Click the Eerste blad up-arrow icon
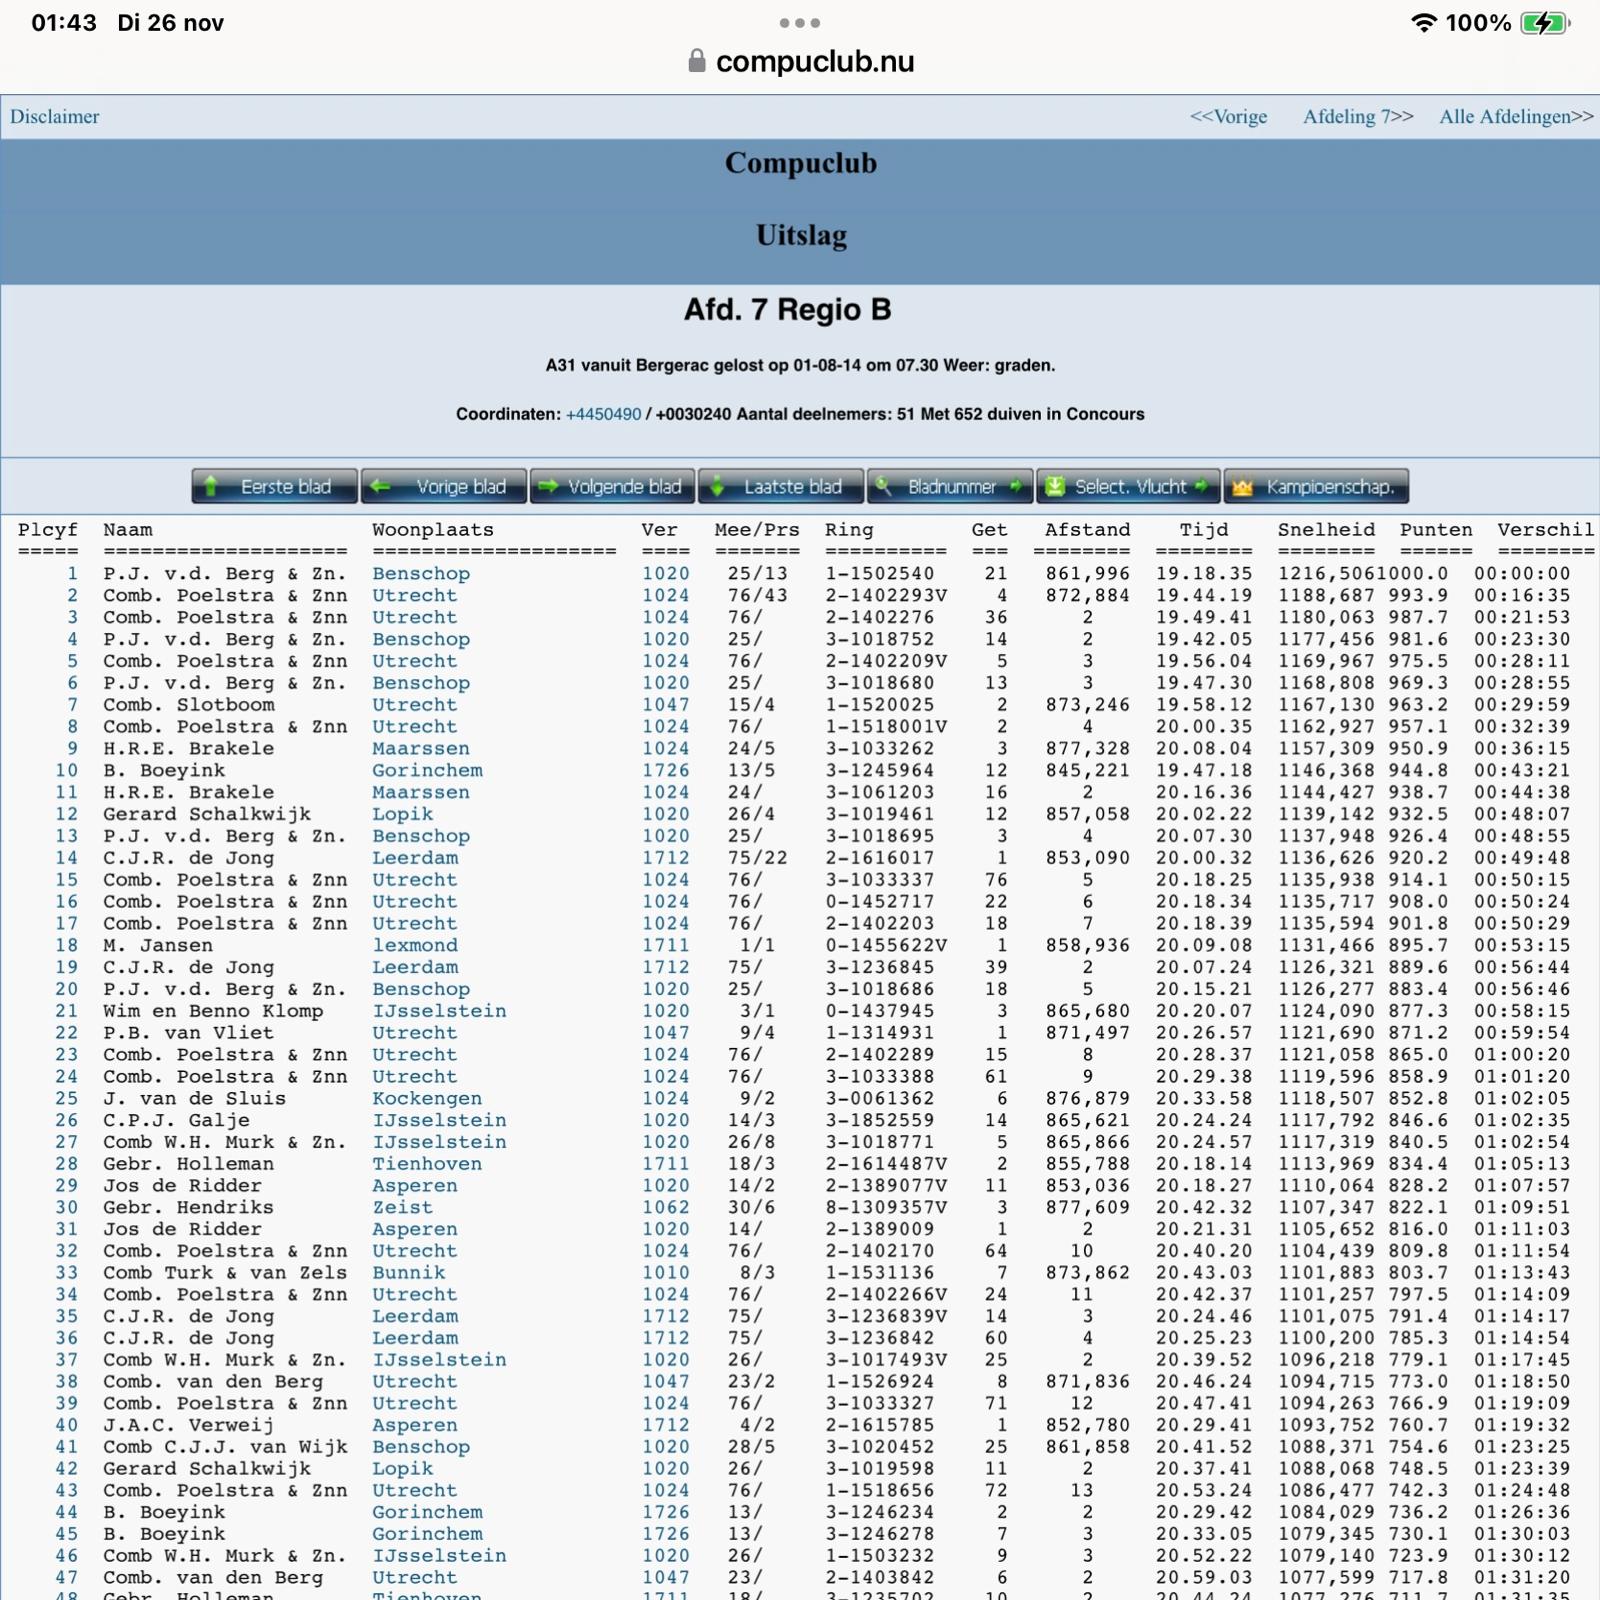Viewport: 1600px width, 1600px height. [x=211, y=487]
